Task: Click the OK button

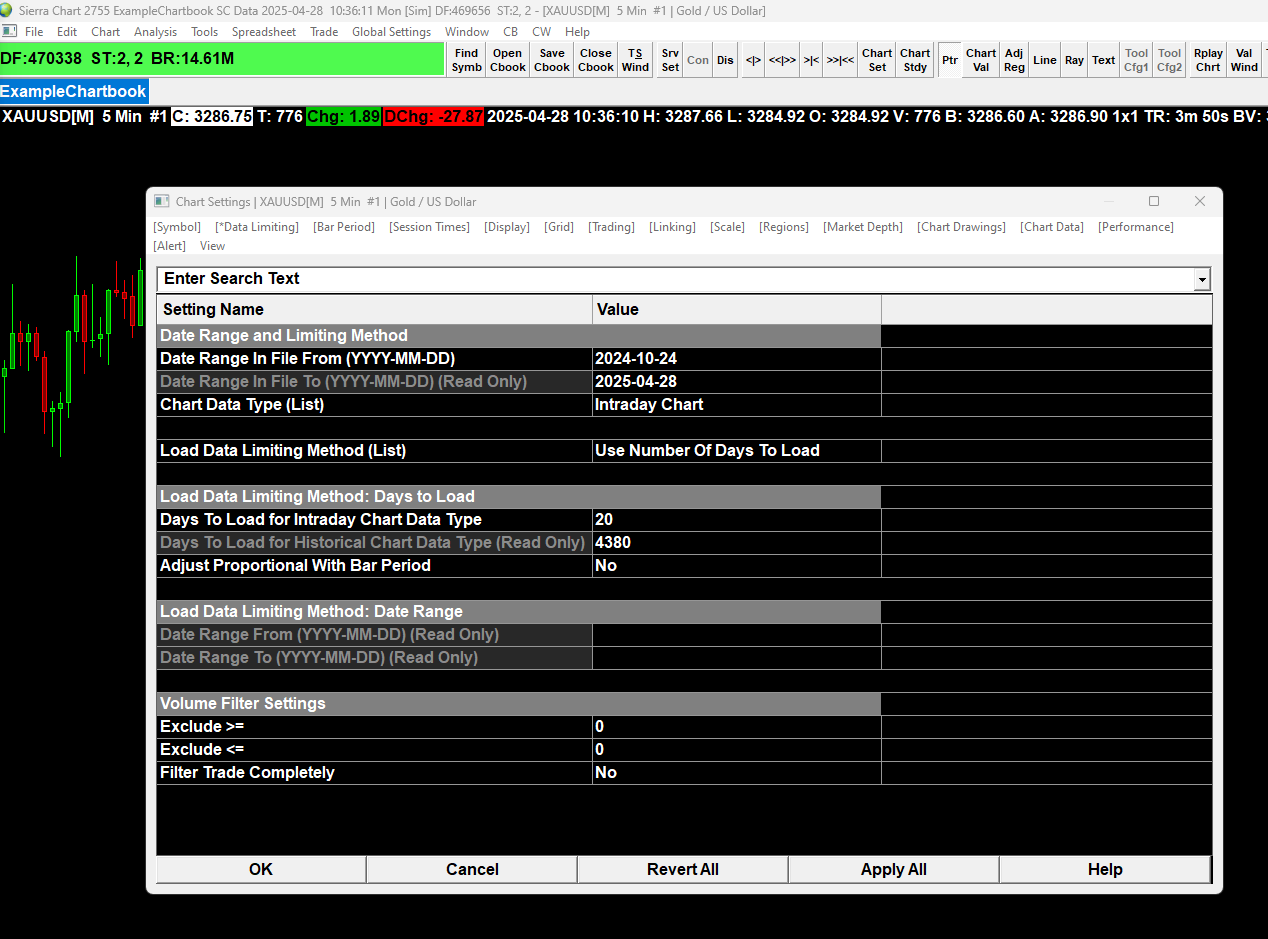Action: pos(261,870)
